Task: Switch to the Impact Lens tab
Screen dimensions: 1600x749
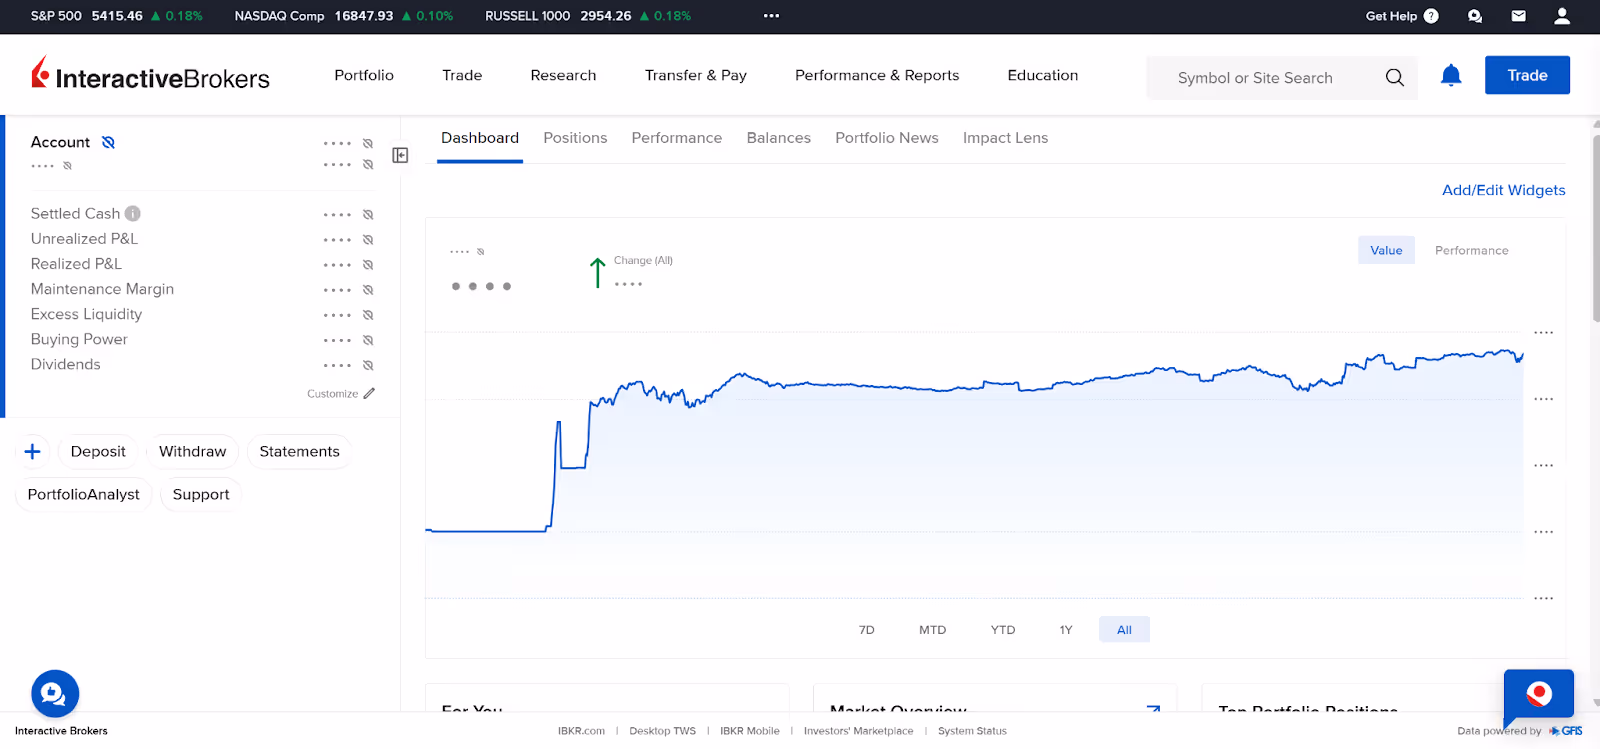Action: click(1005, 138)
